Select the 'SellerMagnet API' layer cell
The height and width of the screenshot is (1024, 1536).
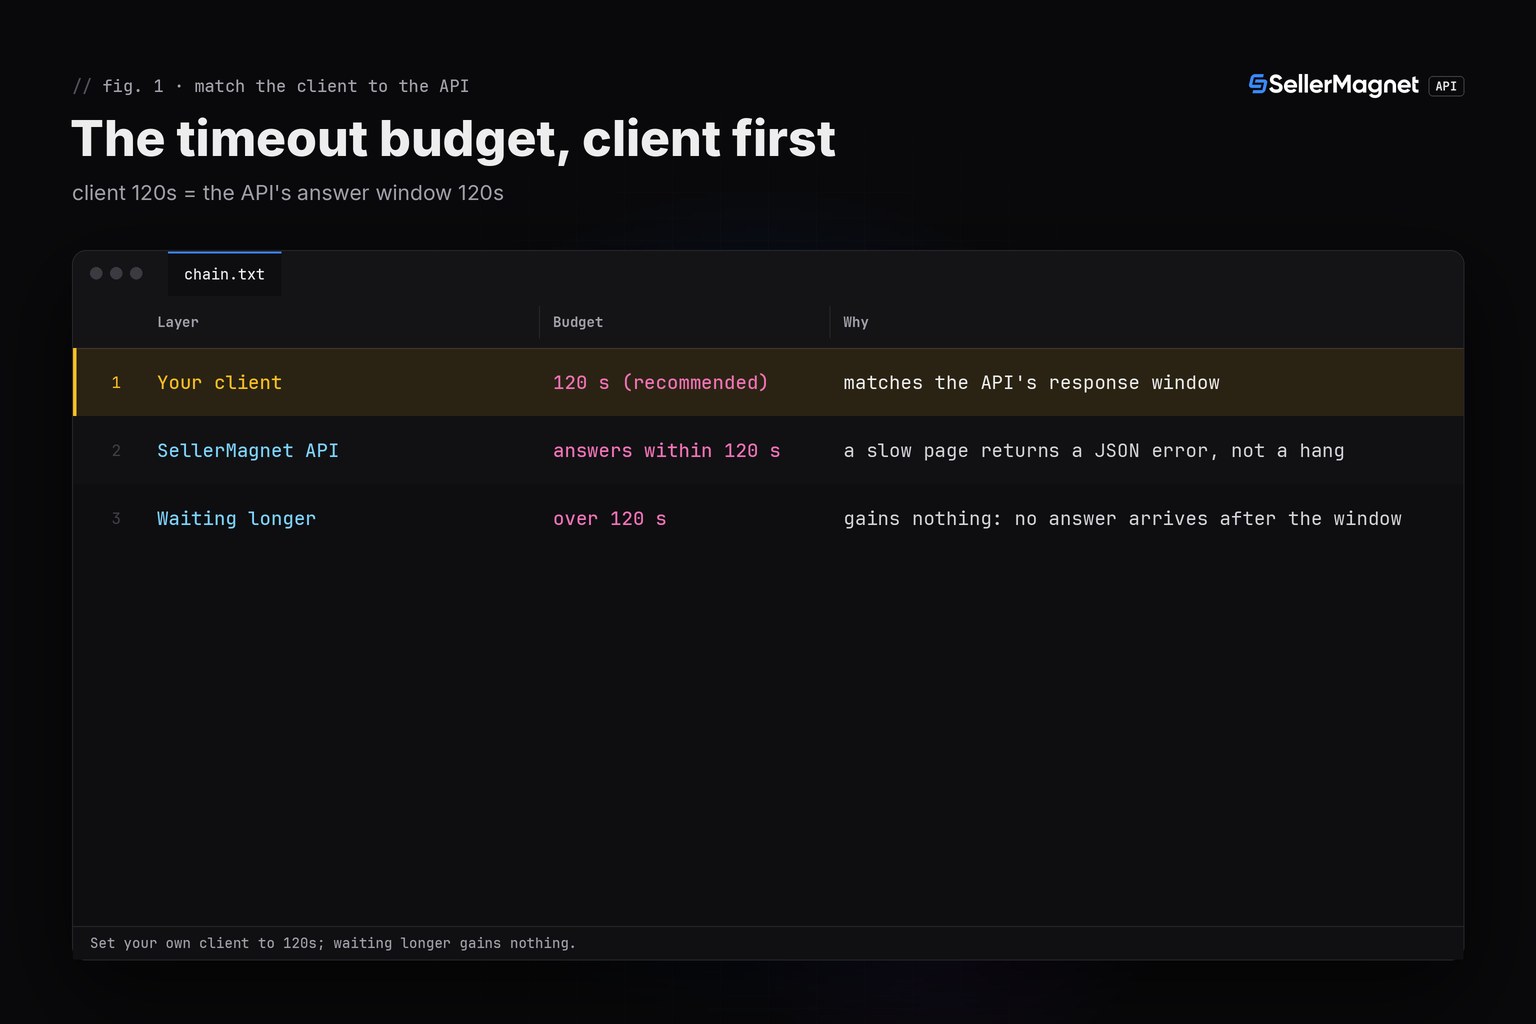(248, 450)
